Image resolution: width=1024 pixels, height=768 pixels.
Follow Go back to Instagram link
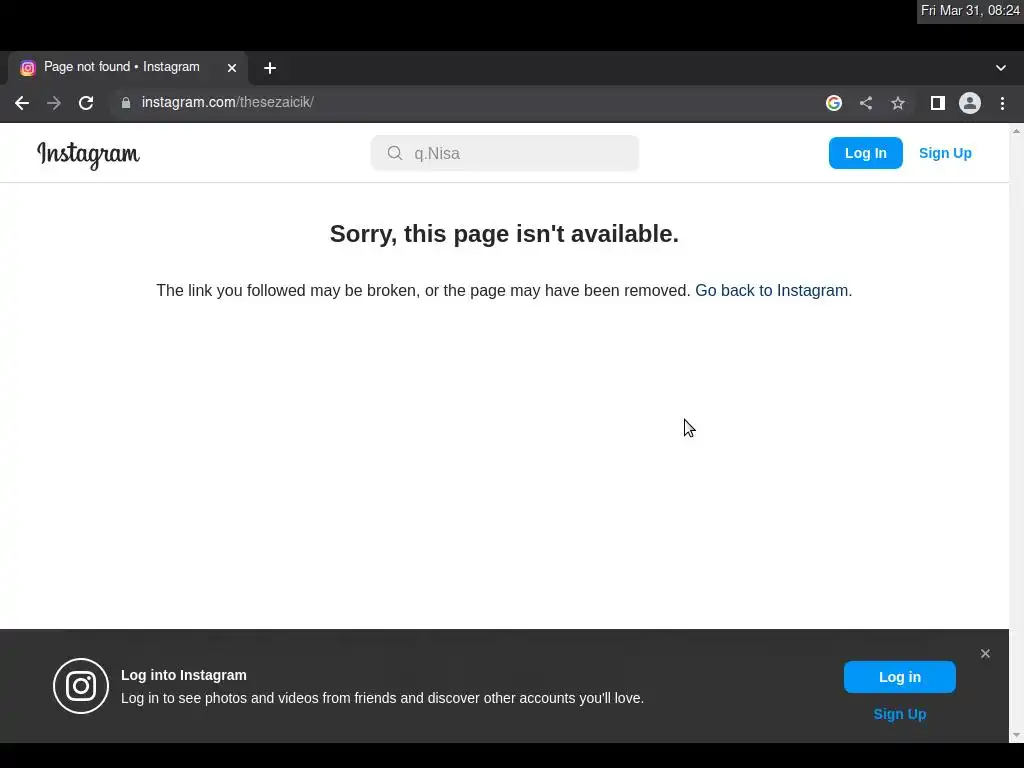click(x=771, y=291)
